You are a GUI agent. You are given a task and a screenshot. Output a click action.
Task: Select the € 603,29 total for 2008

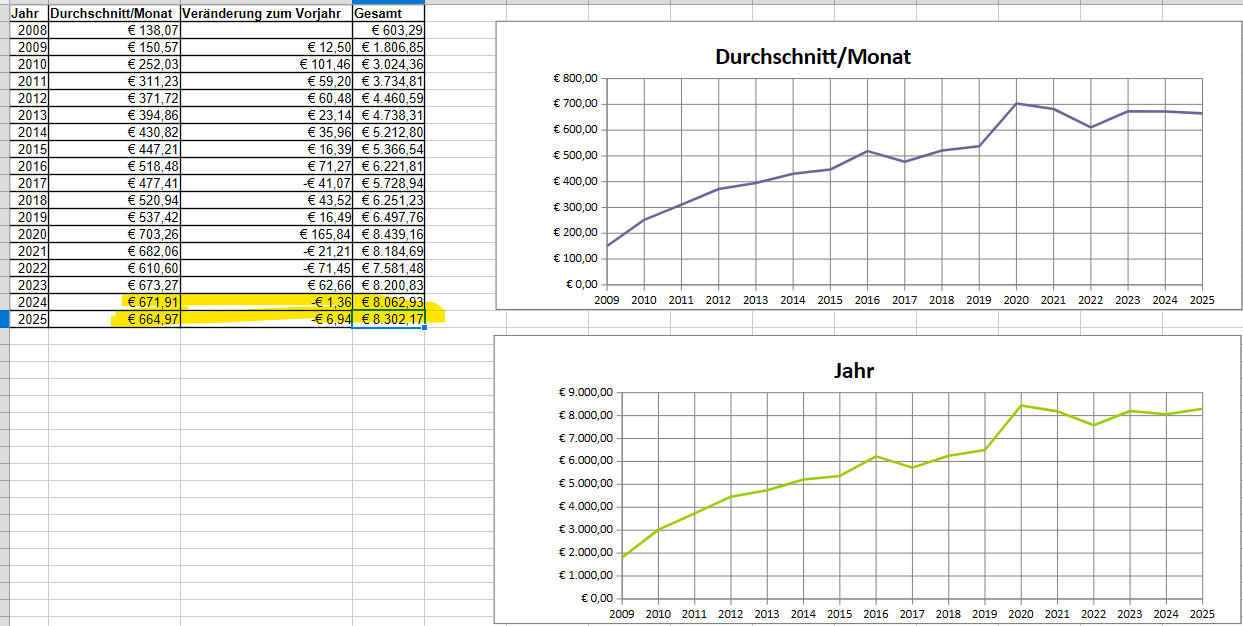point(388,30)
